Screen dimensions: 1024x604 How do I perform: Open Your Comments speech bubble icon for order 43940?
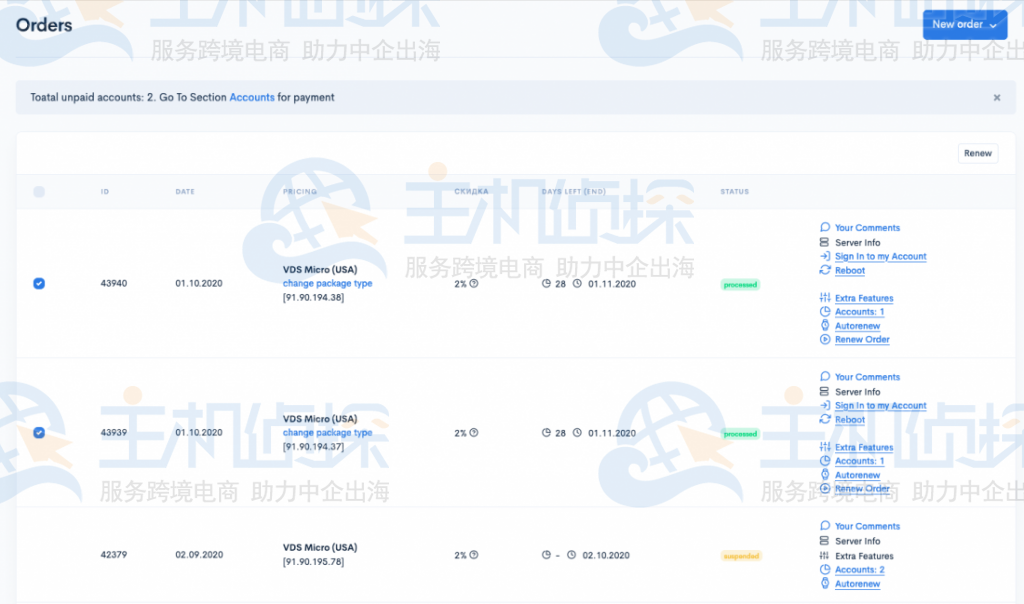click(x=825, y=228)
